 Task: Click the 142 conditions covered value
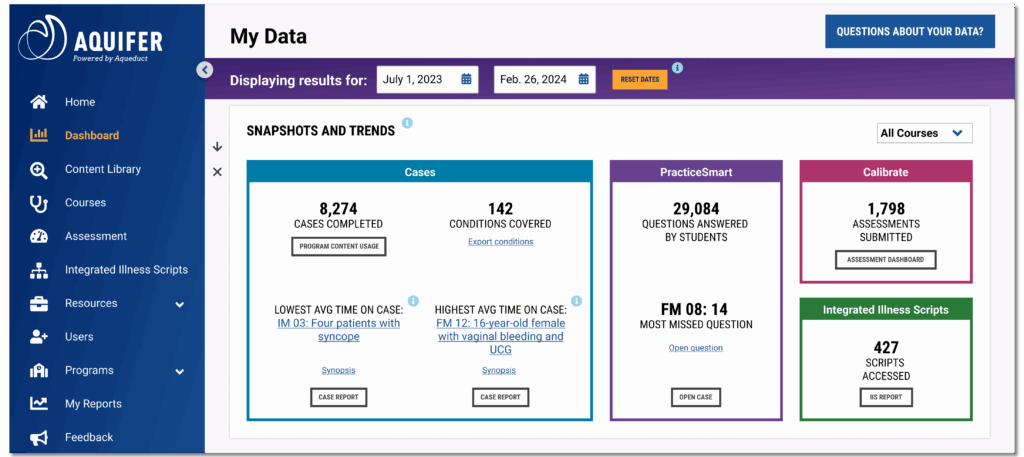(x=500, y=209)
